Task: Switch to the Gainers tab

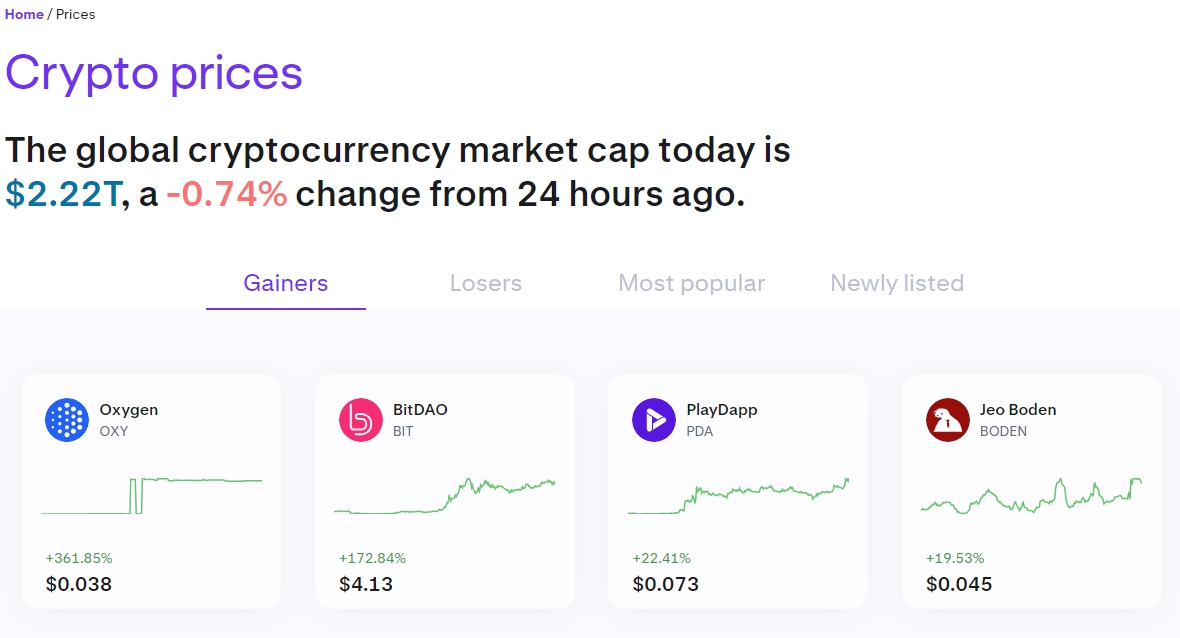Action: pos(286,283)
